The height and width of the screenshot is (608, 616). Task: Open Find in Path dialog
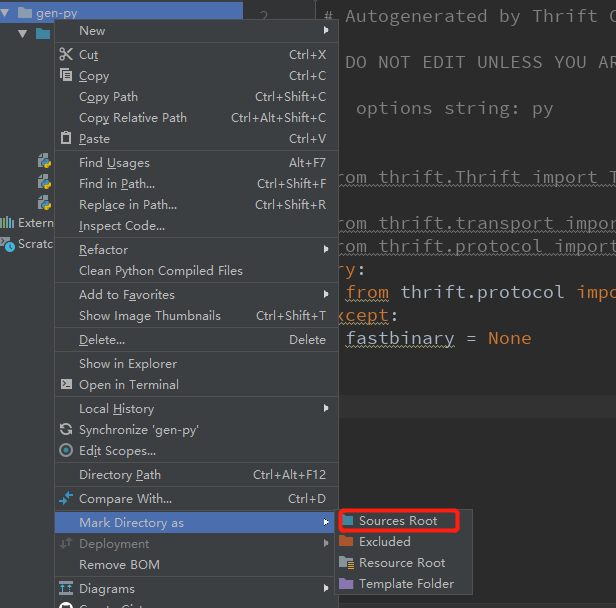[196, 183]
